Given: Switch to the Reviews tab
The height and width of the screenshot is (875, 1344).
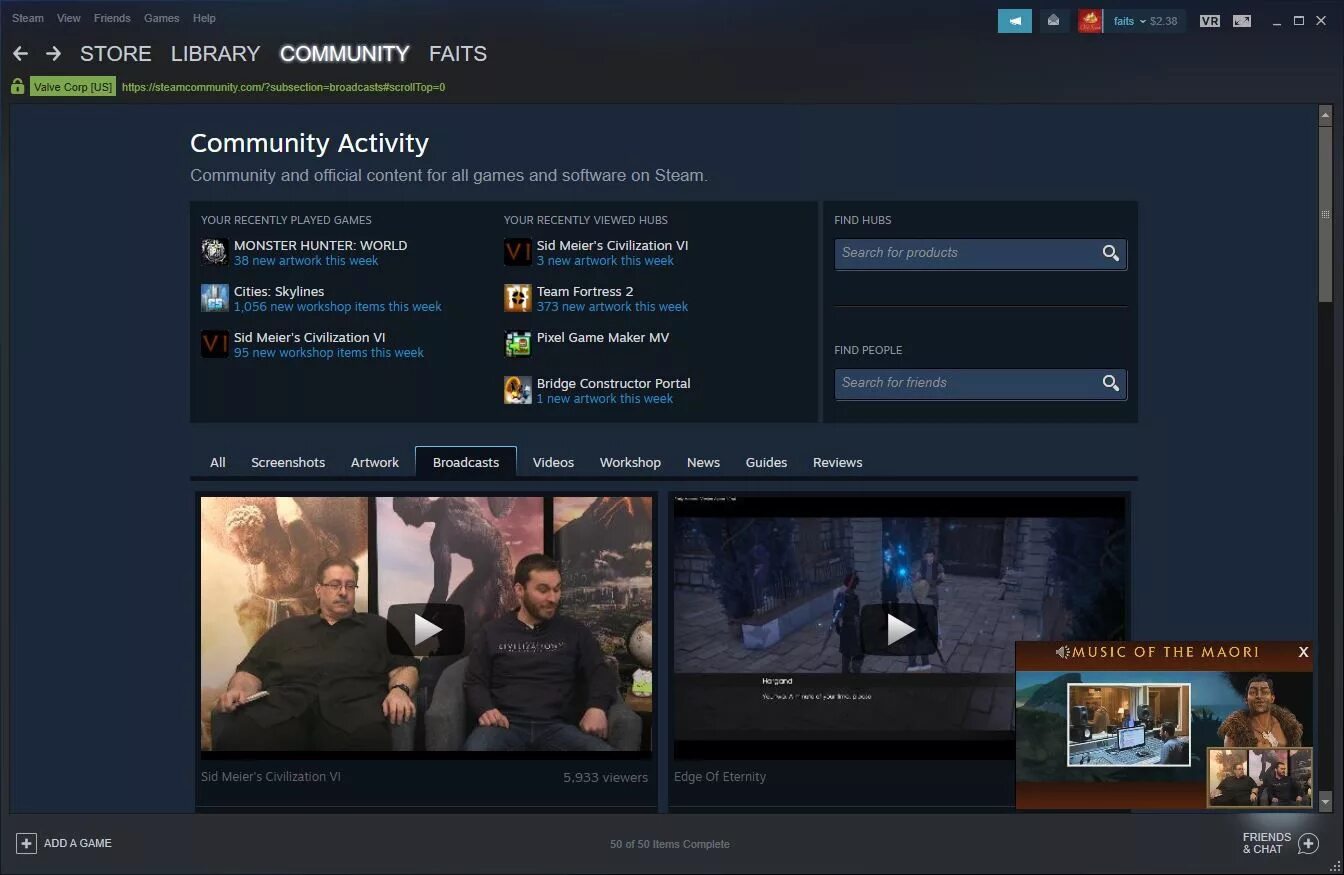Looking at the screenshot, I should point(838,462).
